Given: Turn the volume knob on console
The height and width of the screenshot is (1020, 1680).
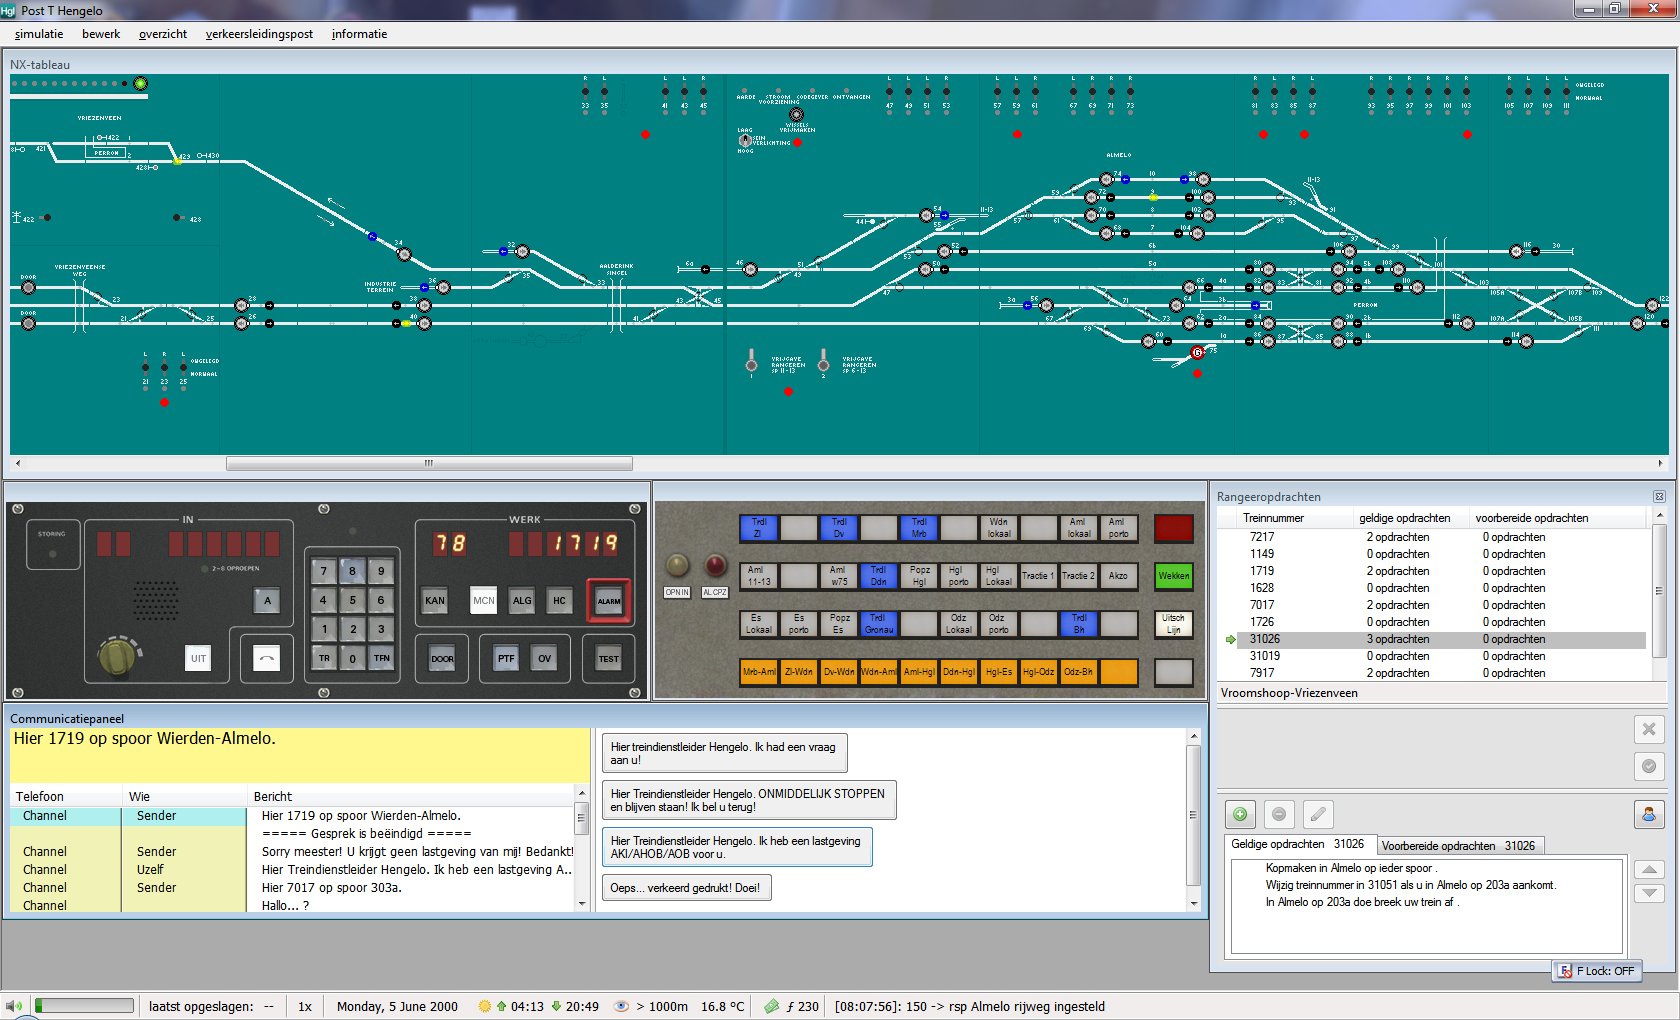Looking at the screenshot, I should click(x=117, y=656).
